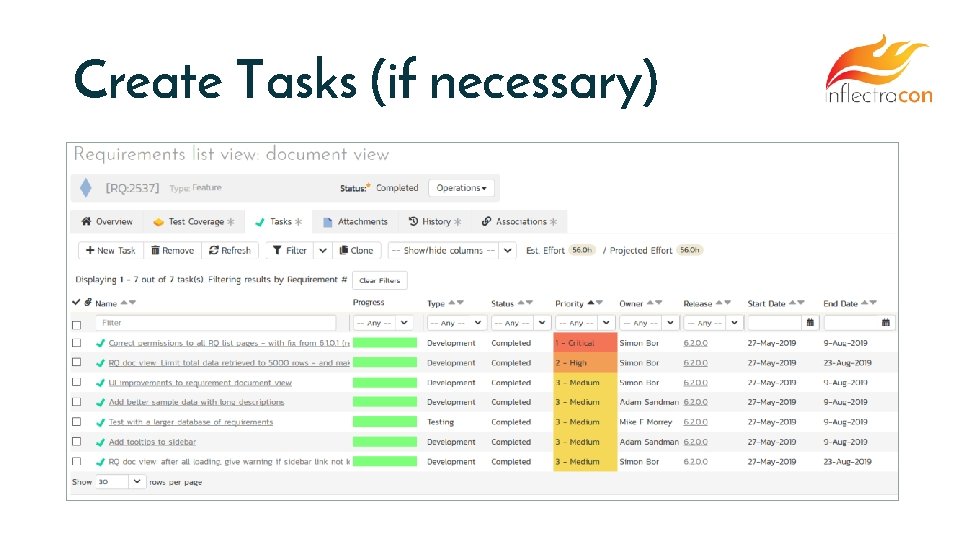This screenshot has width=960, height=540.
Task: Click the check icon of Test with larger database task
Action: [100, 422]
